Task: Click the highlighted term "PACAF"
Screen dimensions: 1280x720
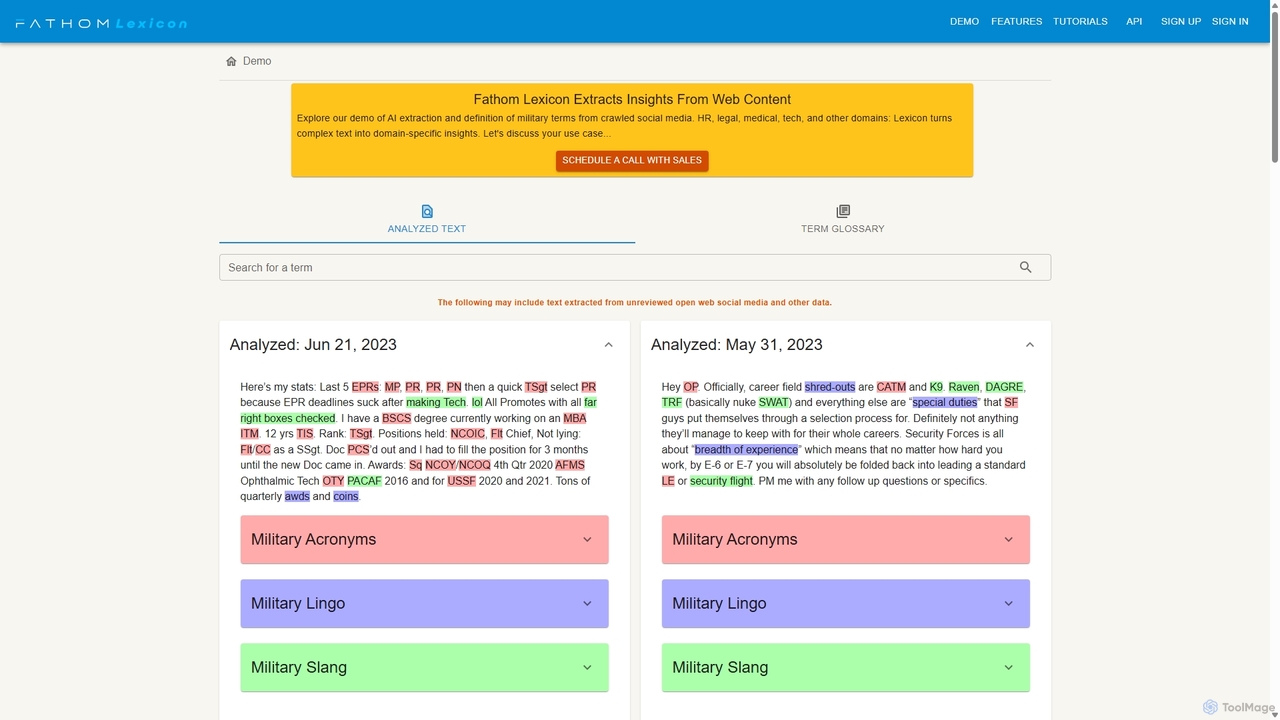Action: click(x=365, y=481)
